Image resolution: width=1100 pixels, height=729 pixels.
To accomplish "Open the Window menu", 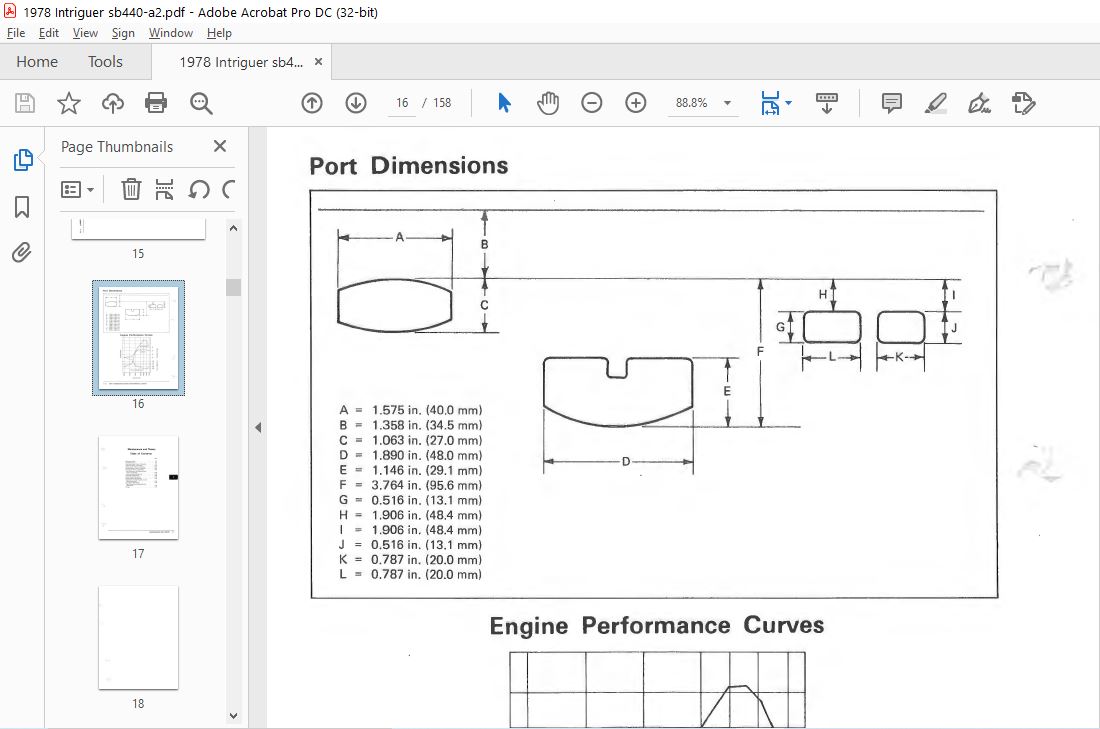I will click(170, 33).
